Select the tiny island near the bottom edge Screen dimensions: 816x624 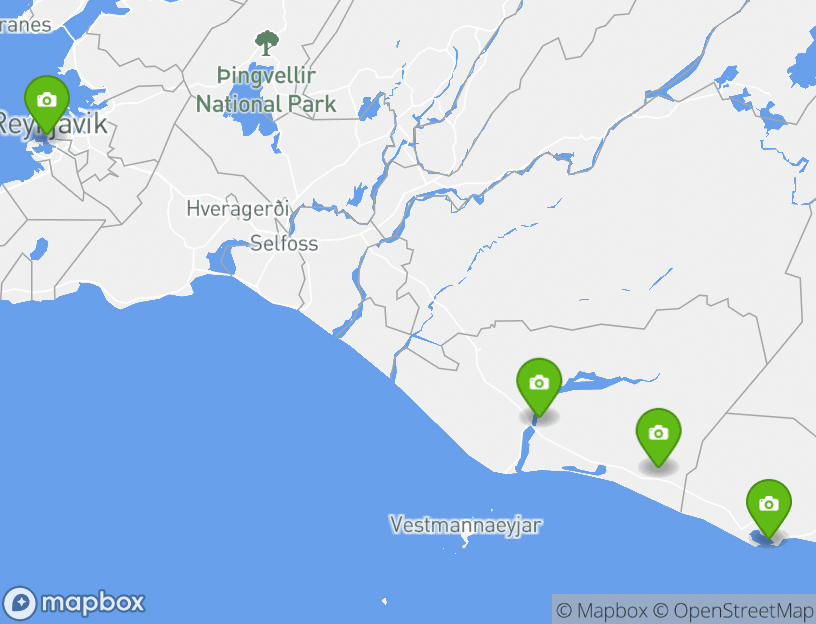[384, 602]
